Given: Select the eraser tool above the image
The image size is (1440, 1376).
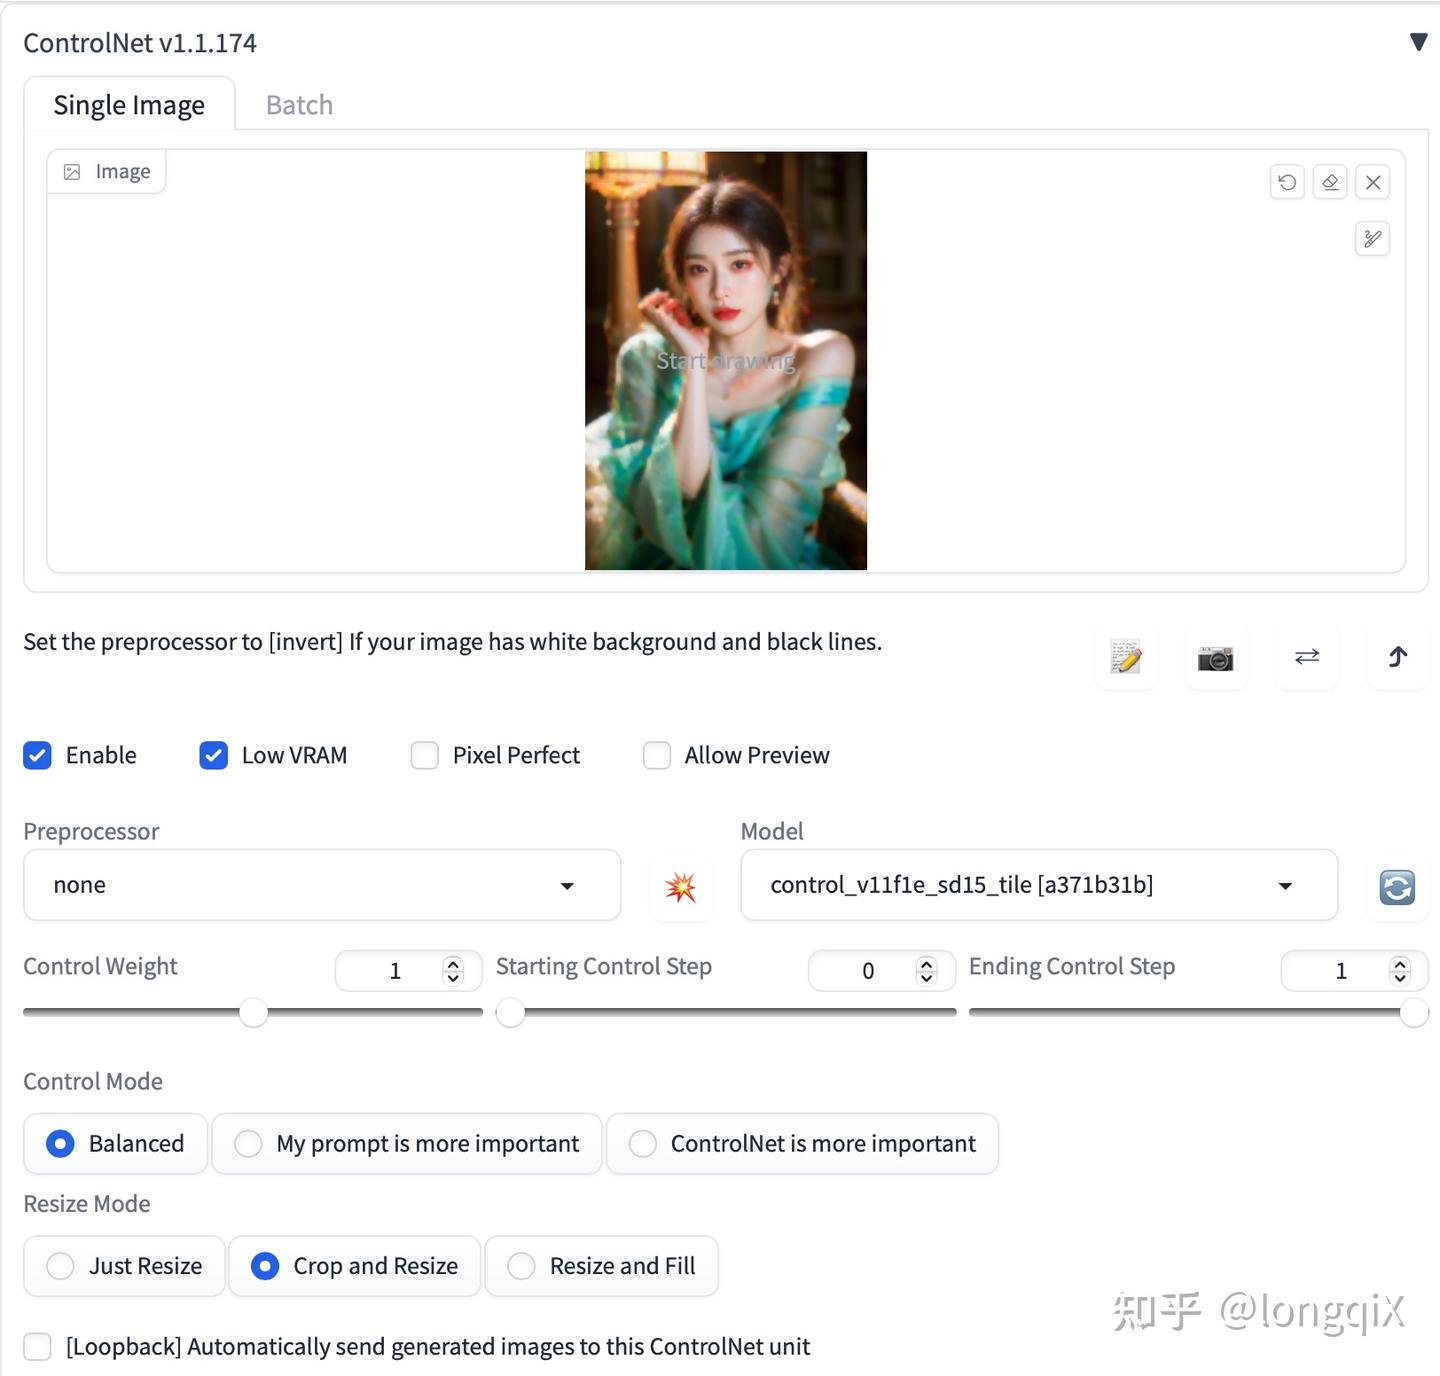Looking at the screenshot, I should tap(1330, 182).
